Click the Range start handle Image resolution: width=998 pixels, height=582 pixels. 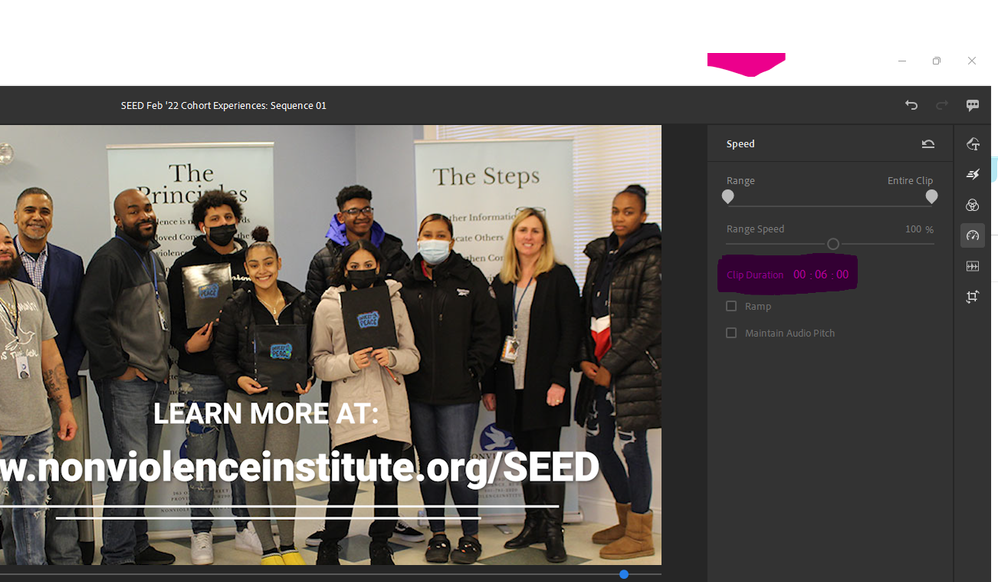click(x=728, y=197)
